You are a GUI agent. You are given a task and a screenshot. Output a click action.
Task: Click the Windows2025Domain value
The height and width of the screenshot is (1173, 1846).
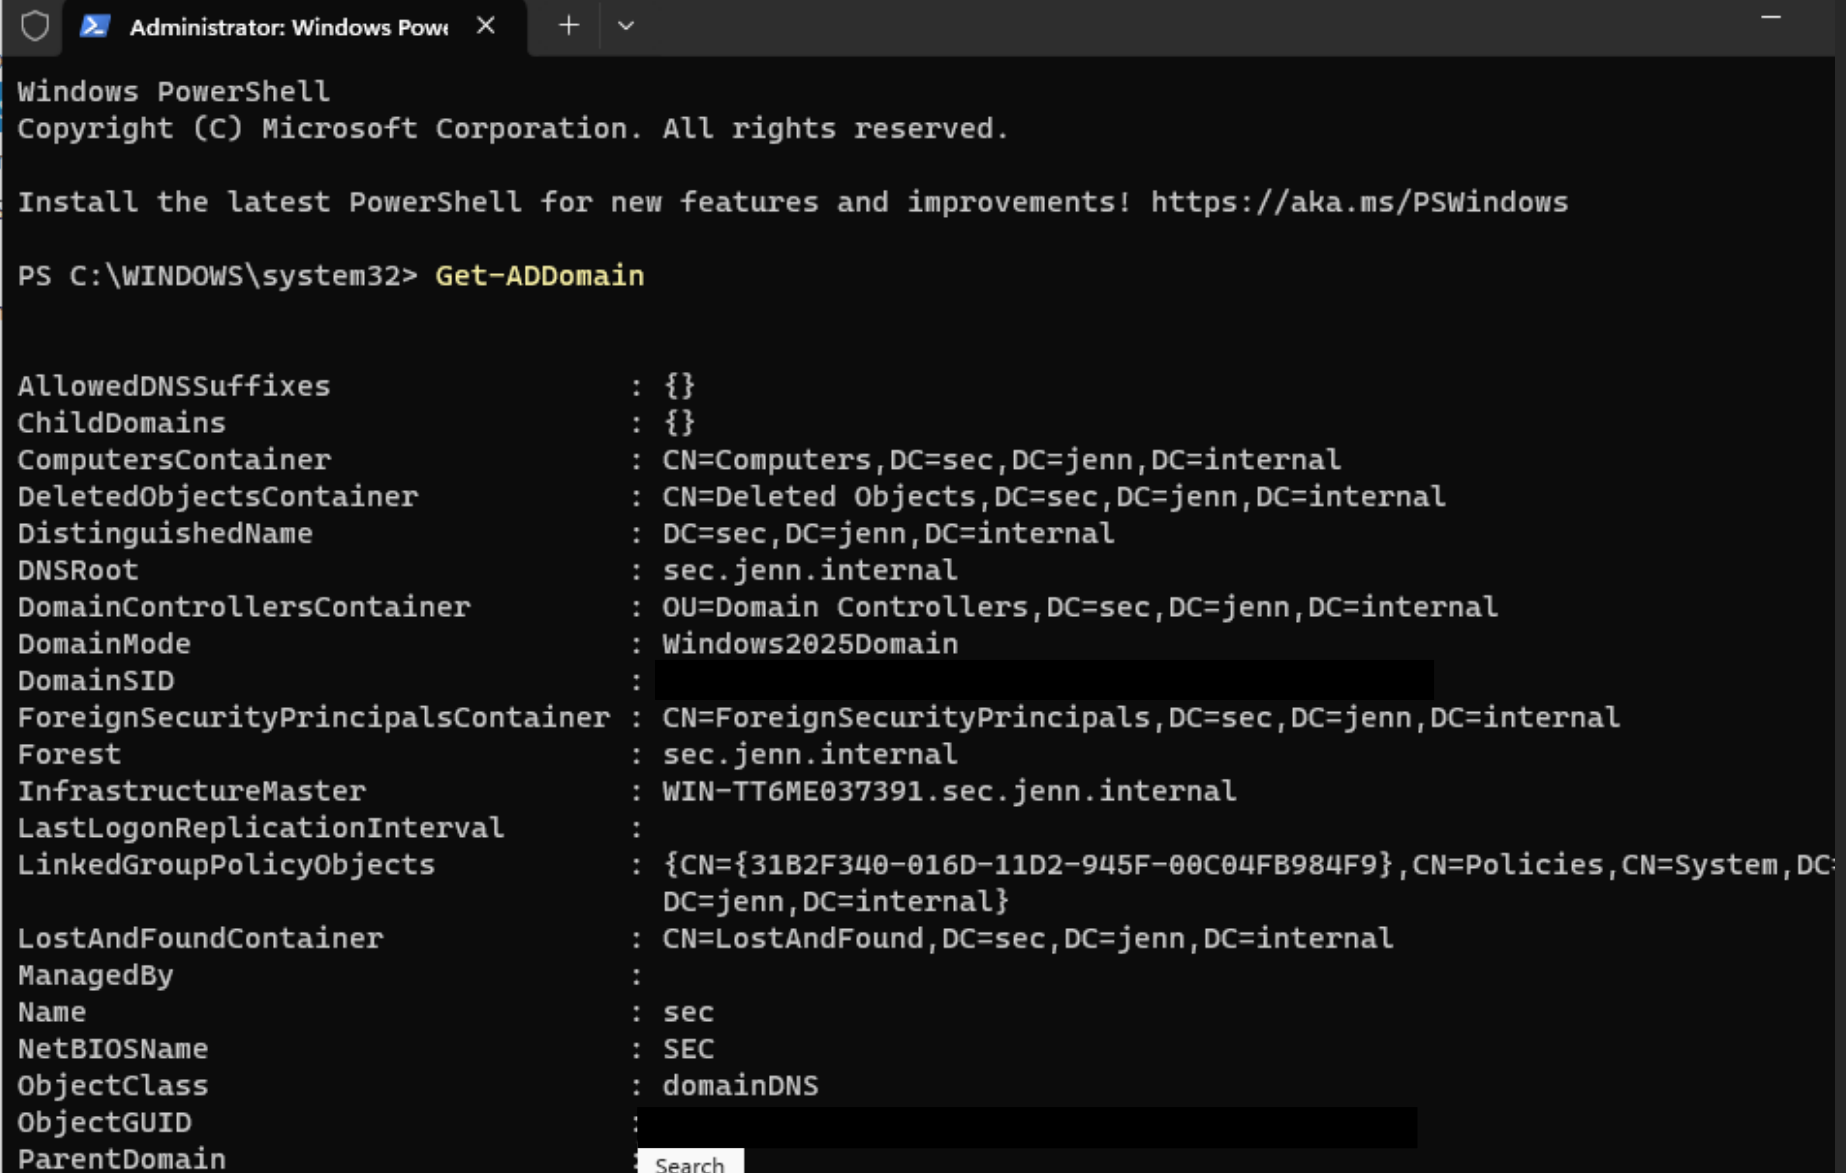pos(810,644)
